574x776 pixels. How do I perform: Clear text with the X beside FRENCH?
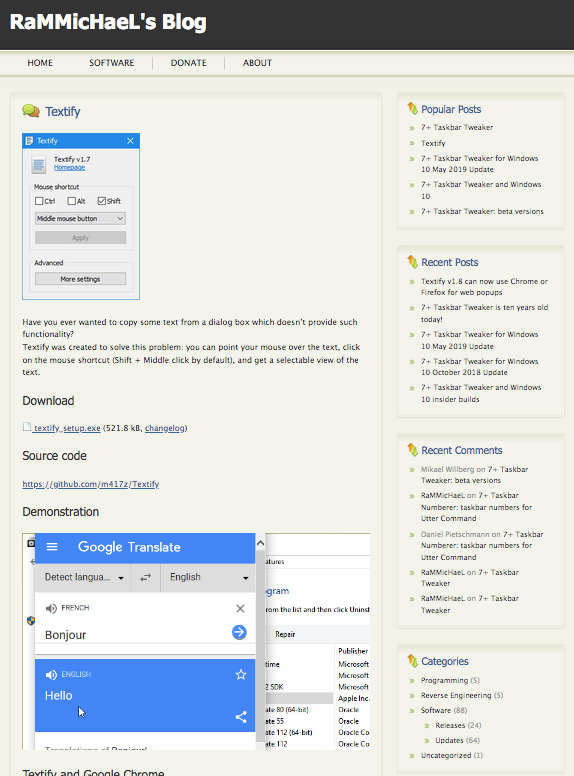pos(240,608)
